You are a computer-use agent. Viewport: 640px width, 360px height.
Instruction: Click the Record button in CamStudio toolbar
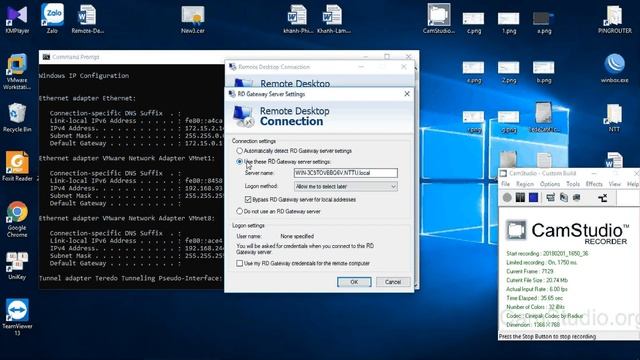click(507, 198)
